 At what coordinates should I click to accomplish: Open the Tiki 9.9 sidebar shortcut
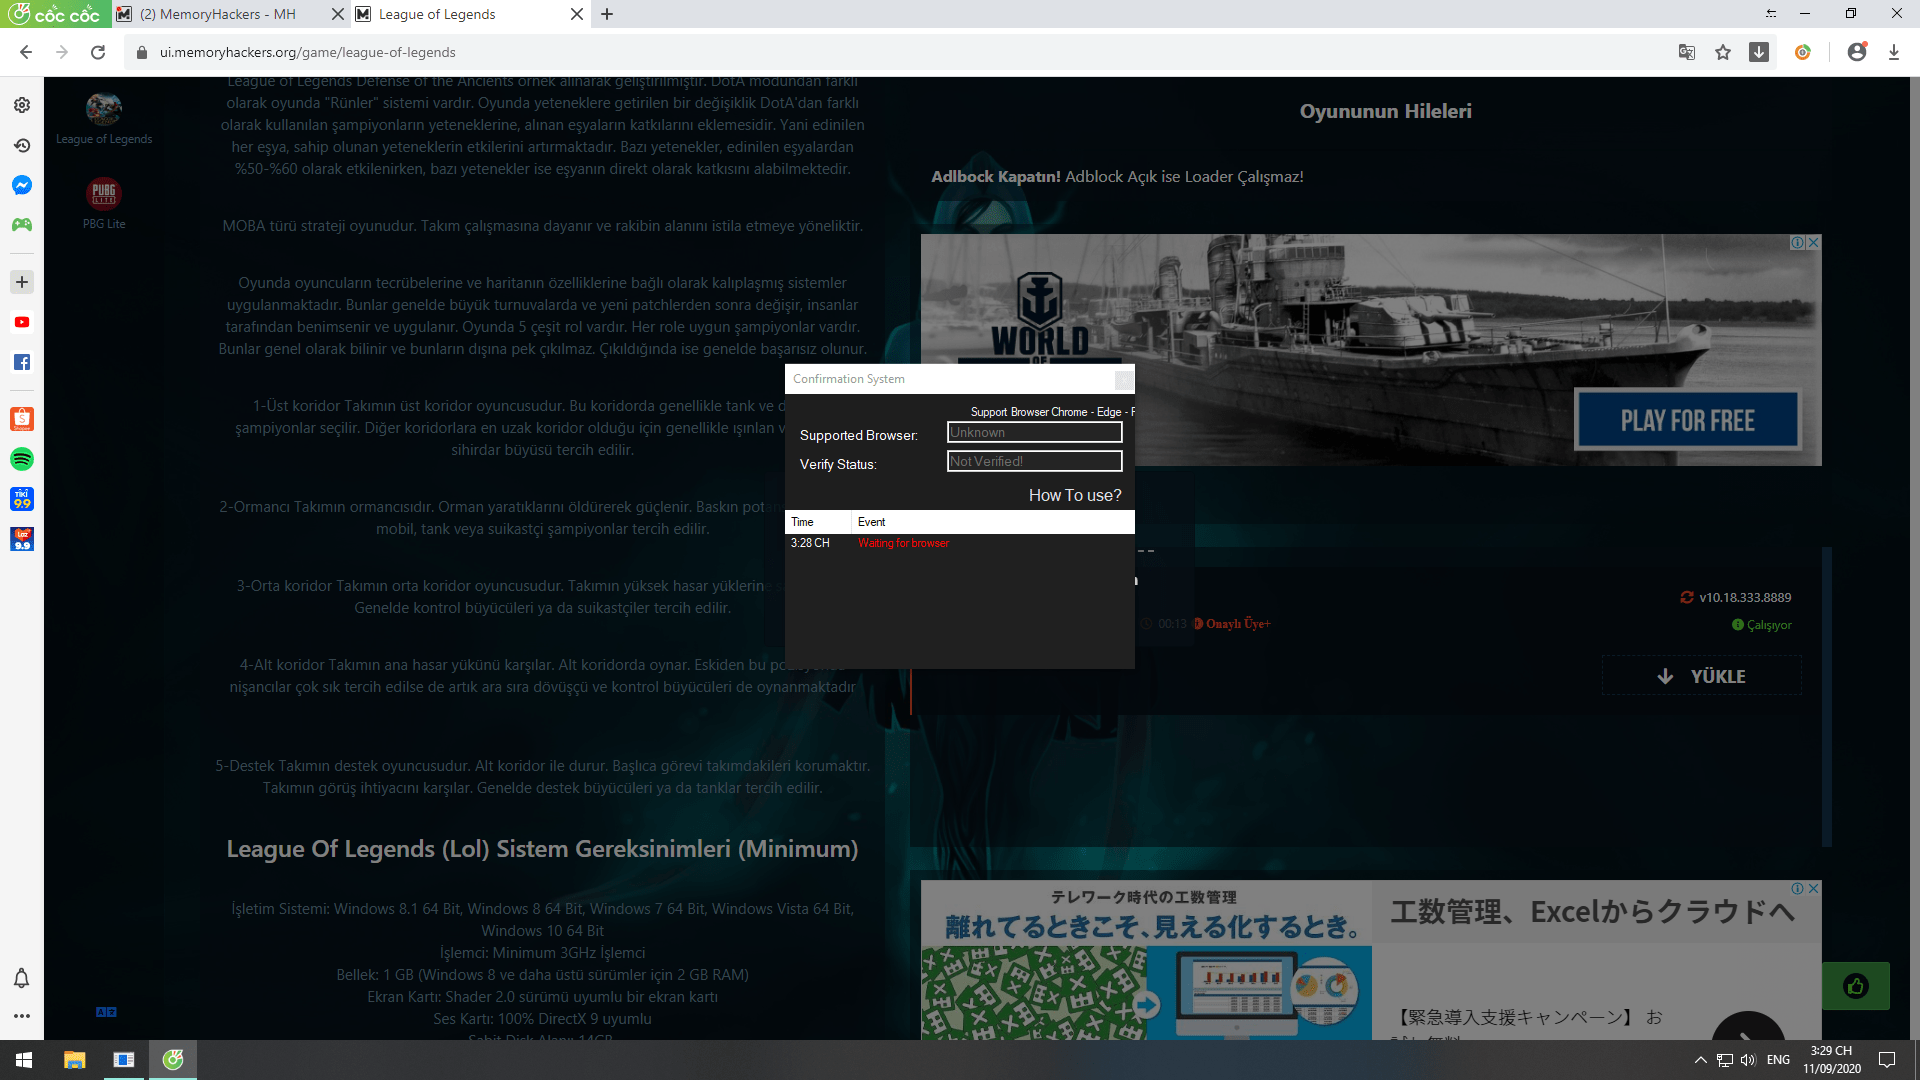tap(22, 499)
